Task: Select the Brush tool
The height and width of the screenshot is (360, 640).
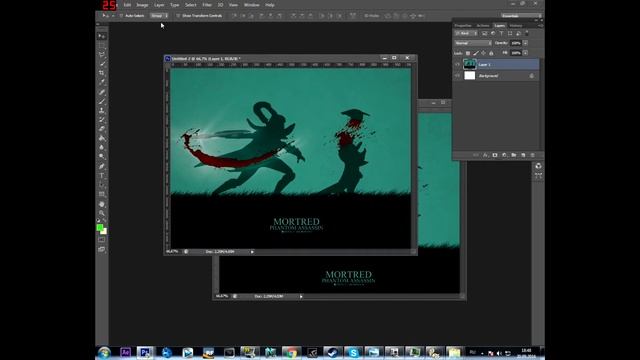Action: point(102,101)
